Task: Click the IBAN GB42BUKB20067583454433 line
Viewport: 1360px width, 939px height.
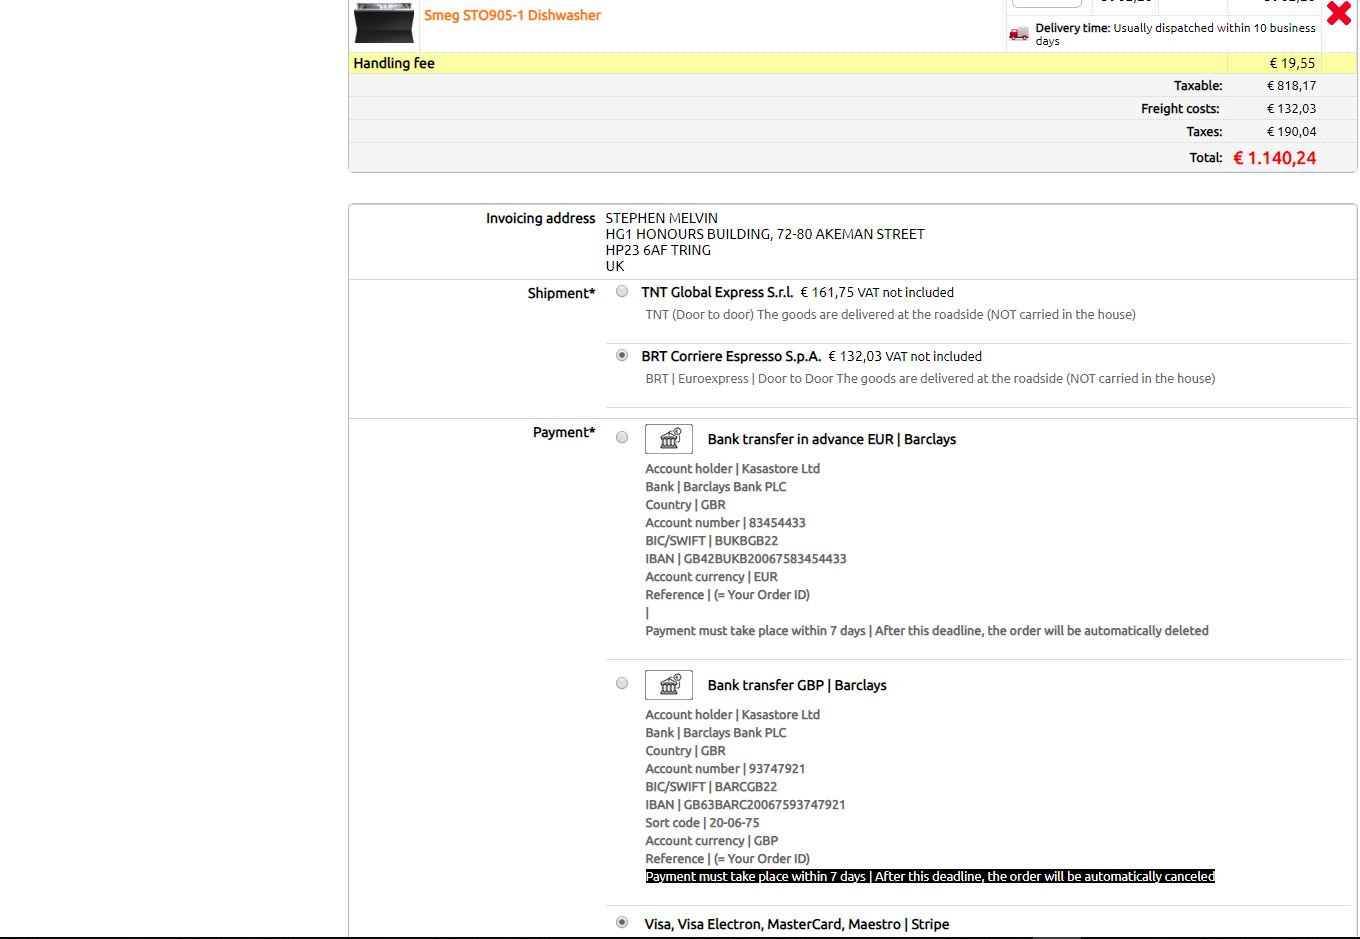Action: pyautogui.click(x=746, y=559)
